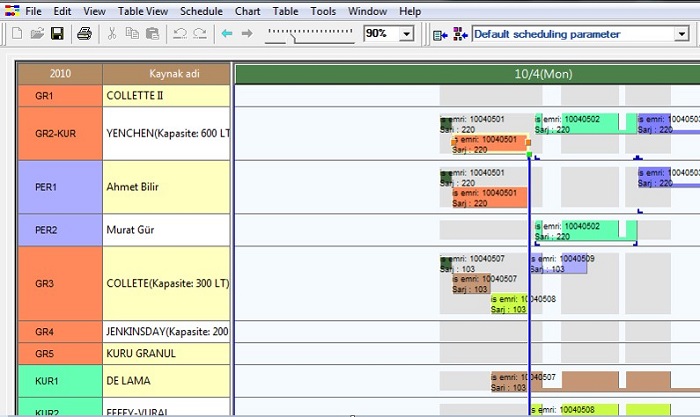Select green 10040502 bar in YENCHEN row

click(586, 124)
